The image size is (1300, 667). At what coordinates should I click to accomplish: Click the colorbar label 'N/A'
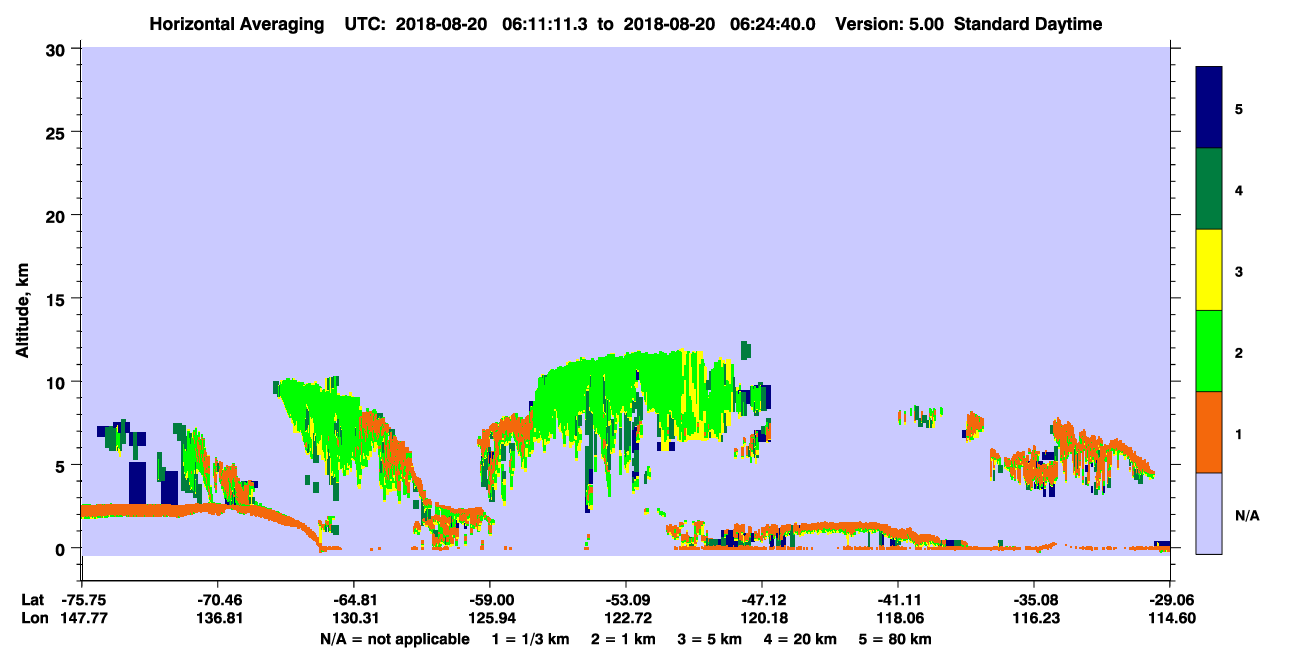[x=1246, y=515]
